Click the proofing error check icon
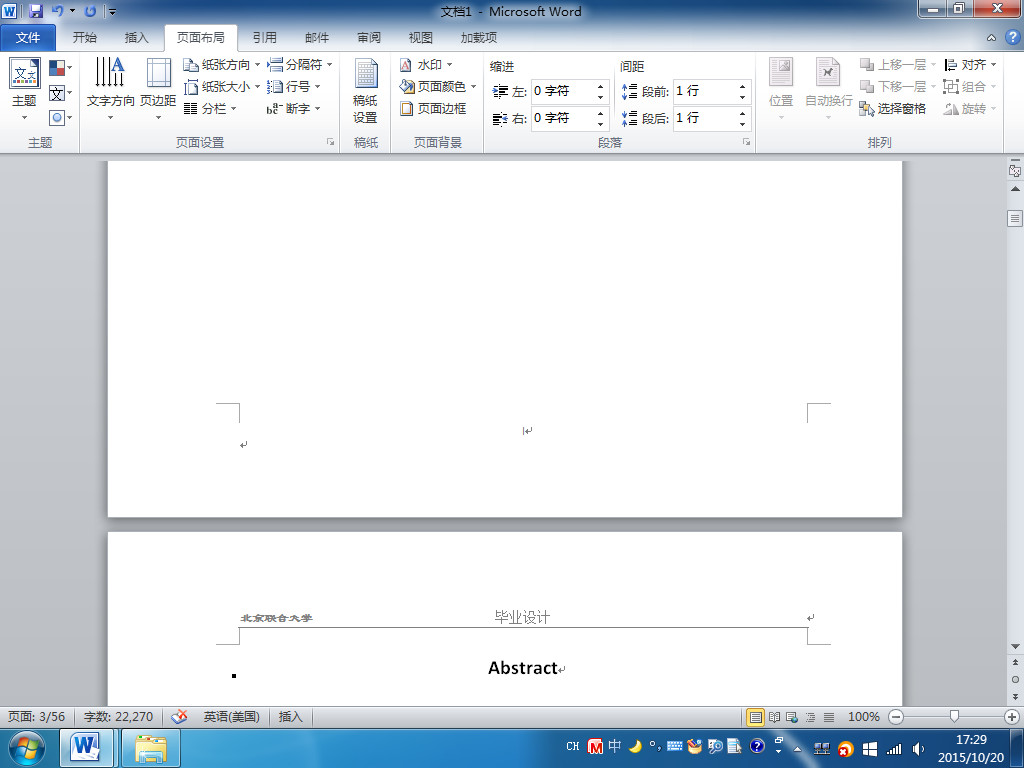Screen dimensions: 1024x768 (x=179, y=716)
